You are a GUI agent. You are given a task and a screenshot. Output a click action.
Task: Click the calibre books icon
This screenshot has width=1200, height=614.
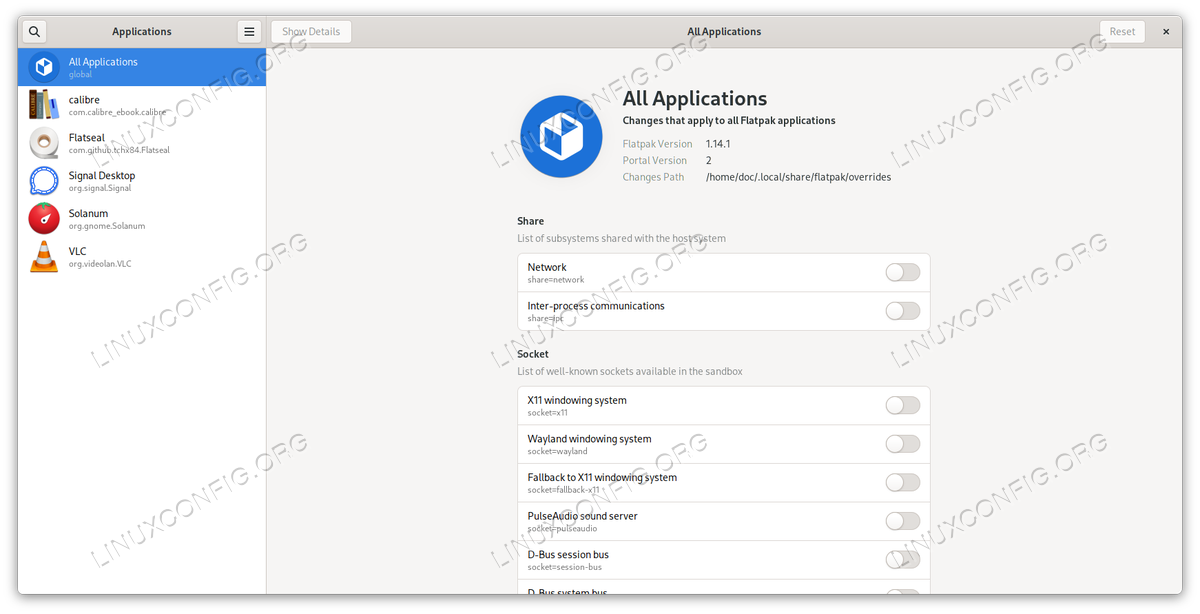tap(44, 105)
